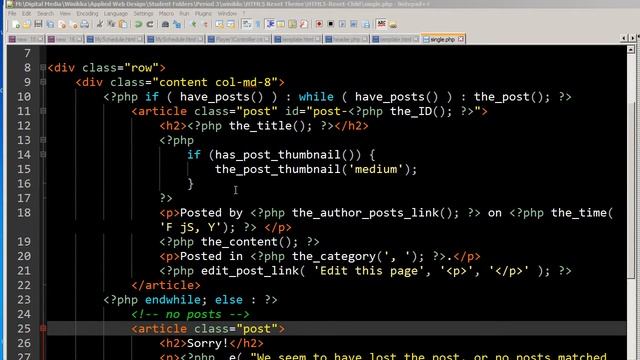Toggle show all characters button
640x360 pixels.
pos(258,24)
